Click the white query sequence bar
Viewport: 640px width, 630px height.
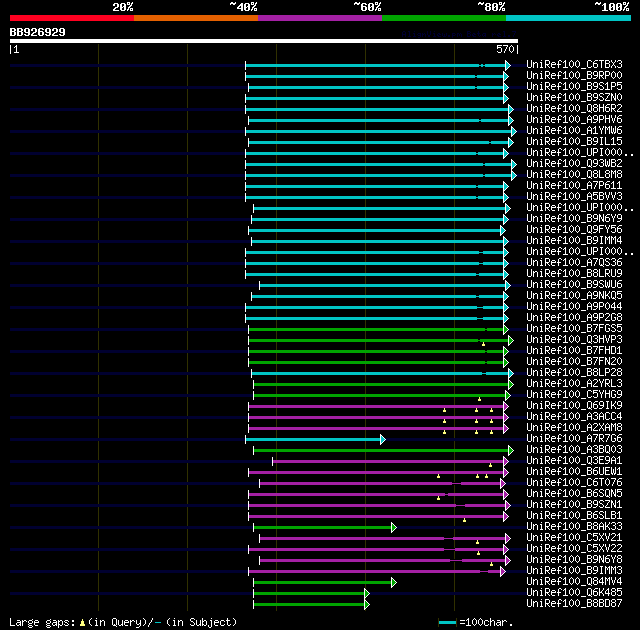[264, 41]
